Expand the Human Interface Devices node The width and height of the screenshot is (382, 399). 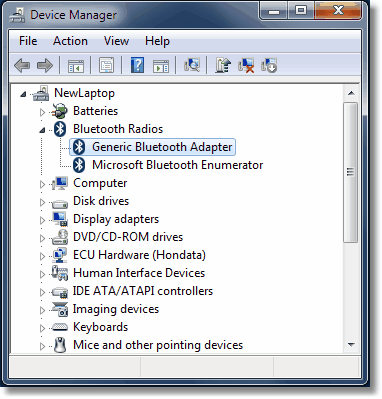pyautogui.click(x=42, y=274)
